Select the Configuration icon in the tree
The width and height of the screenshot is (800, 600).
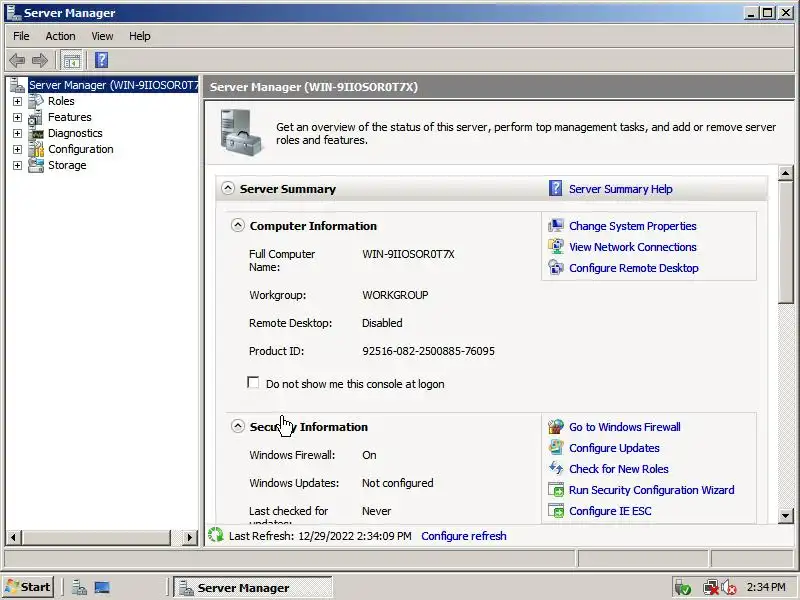click(36, 149)
